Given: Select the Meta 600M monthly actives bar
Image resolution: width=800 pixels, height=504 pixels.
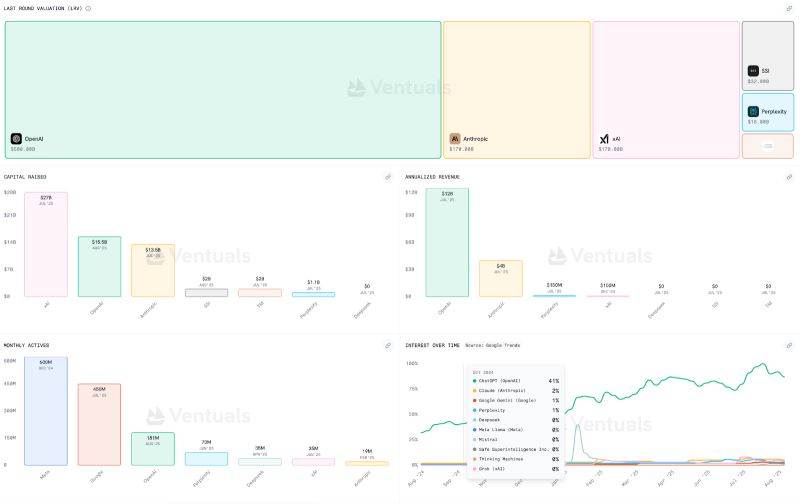Looking at the screenshot, I should (x=46, y=410).
